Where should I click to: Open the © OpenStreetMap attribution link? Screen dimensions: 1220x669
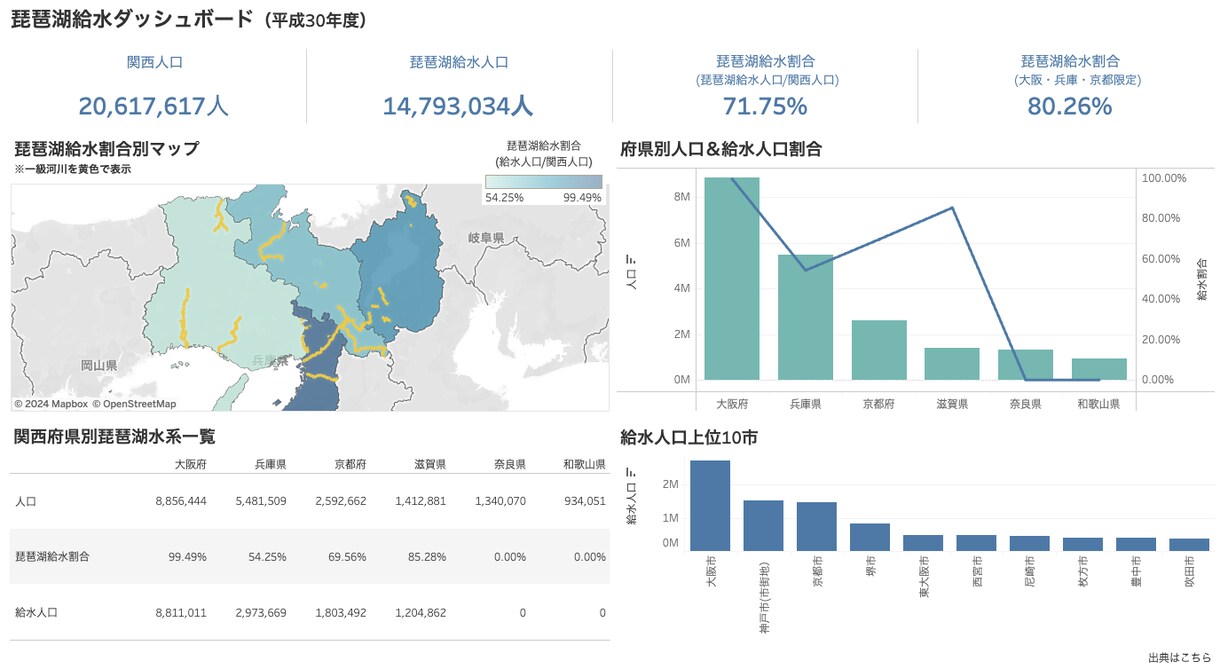[x=134, y=404]
